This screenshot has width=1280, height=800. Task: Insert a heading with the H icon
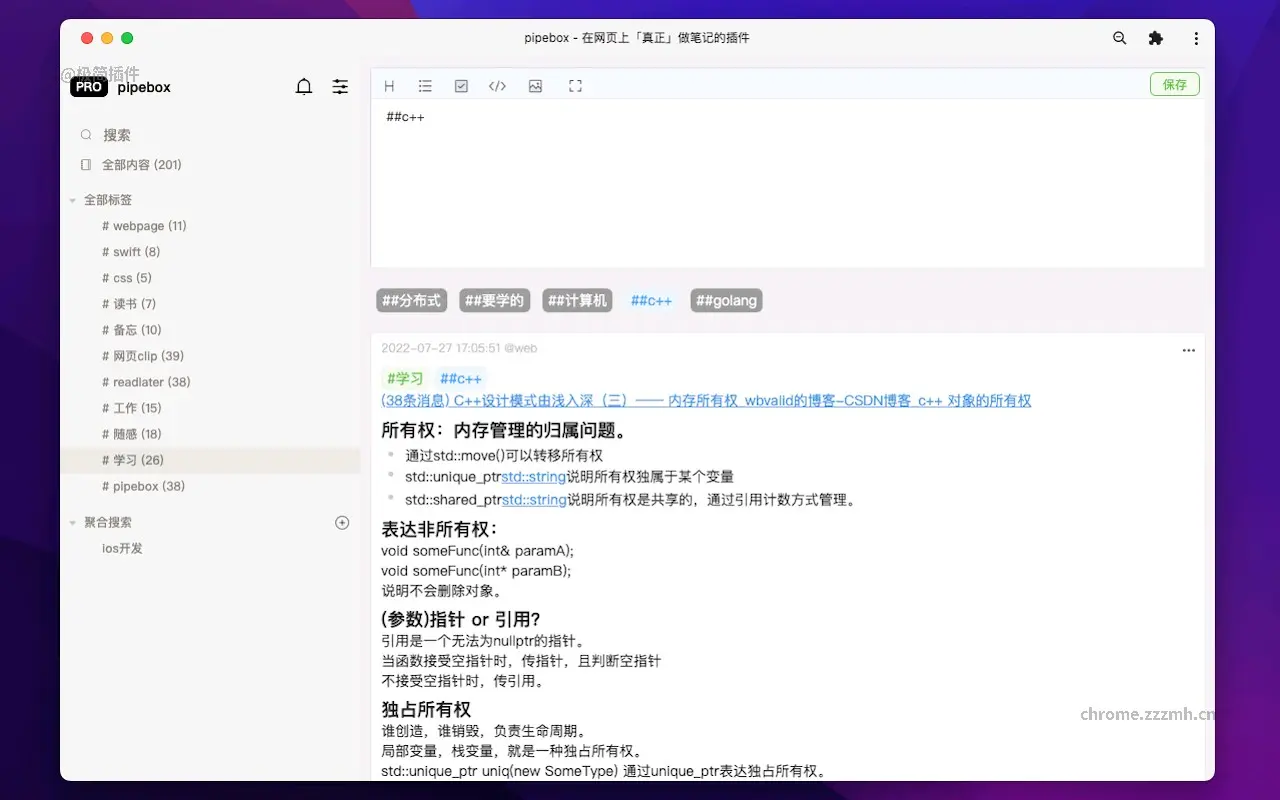[x=389, y=85]
